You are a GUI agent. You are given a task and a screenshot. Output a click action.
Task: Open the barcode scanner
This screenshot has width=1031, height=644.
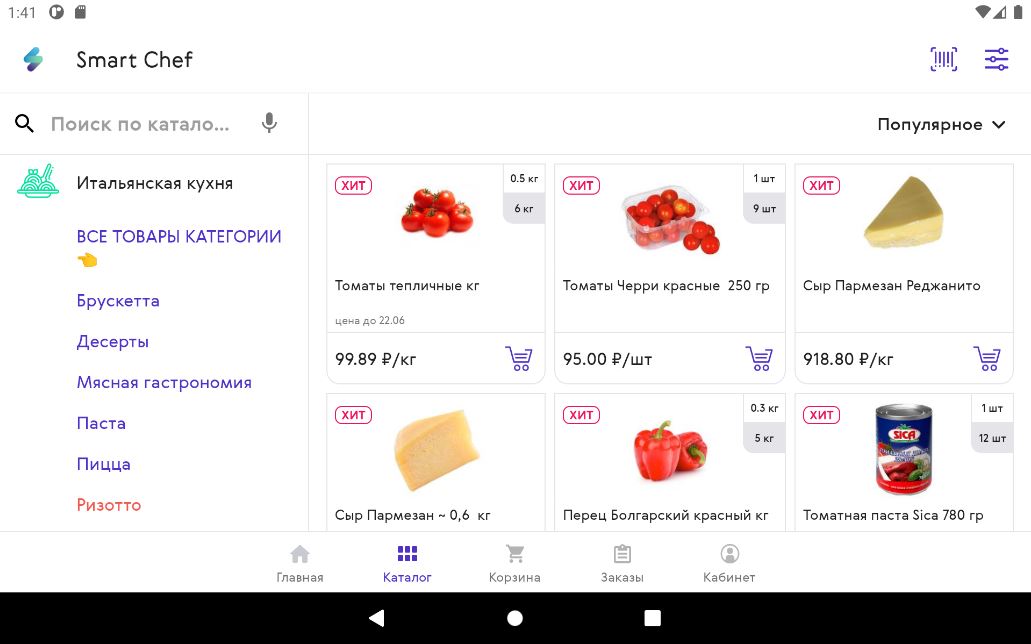(x=943, y=59)
